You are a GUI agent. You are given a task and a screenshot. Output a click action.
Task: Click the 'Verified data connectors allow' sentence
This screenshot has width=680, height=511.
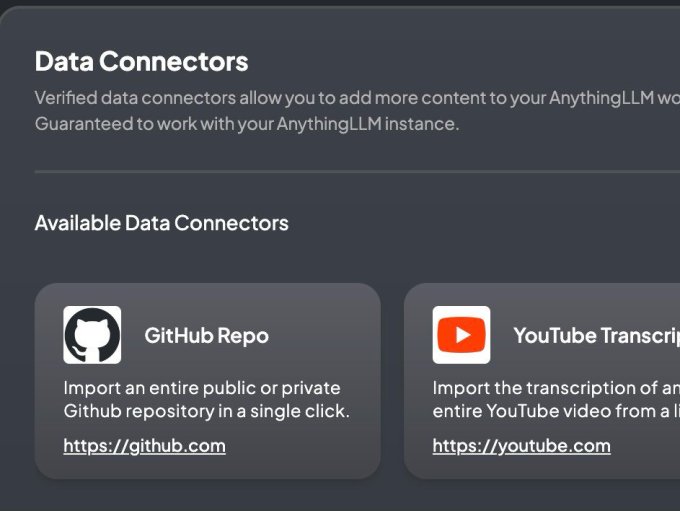click(300, 98)
